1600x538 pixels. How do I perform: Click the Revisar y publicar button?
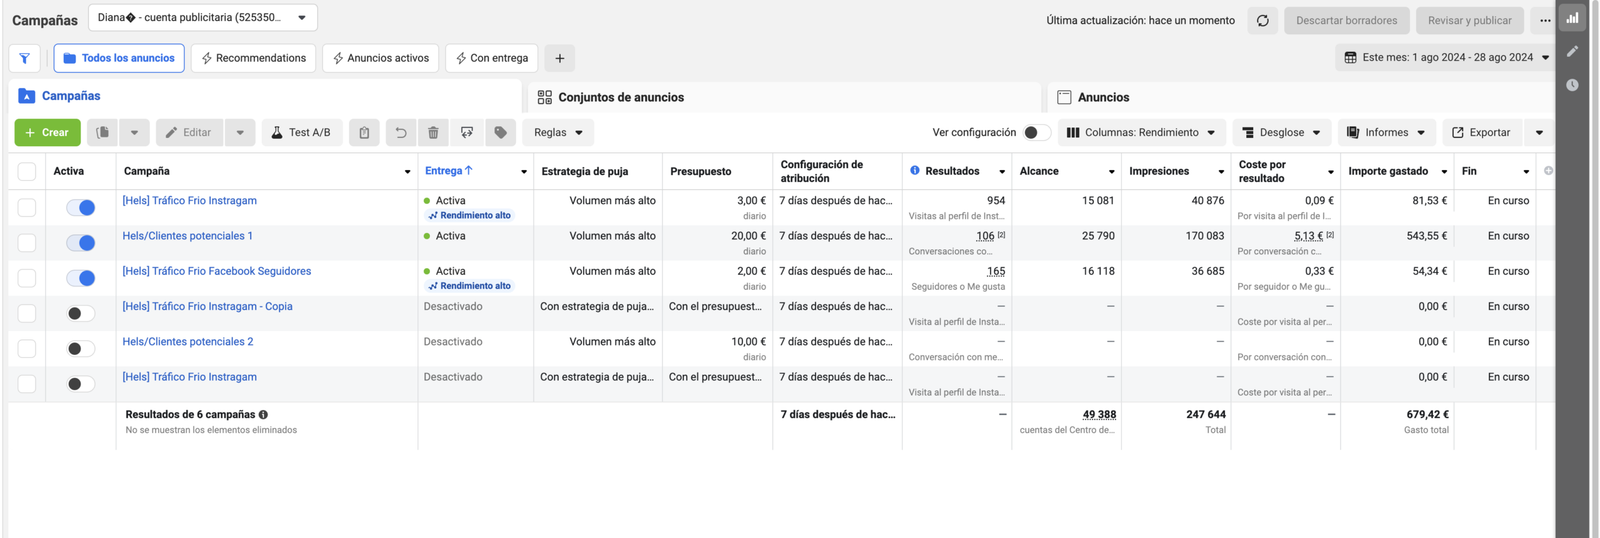(1470, 20)
